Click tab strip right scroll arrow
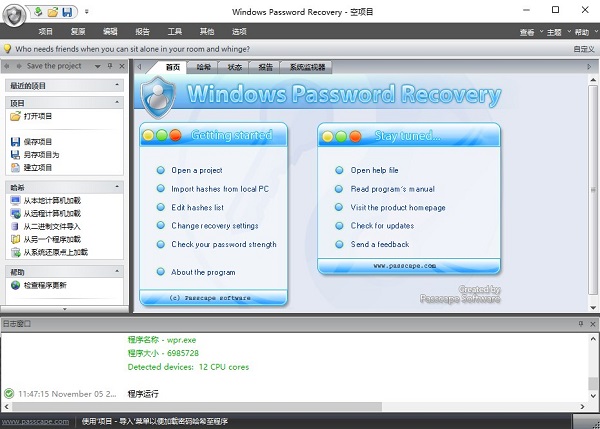 pyautogui.click(x=589, y=67)
